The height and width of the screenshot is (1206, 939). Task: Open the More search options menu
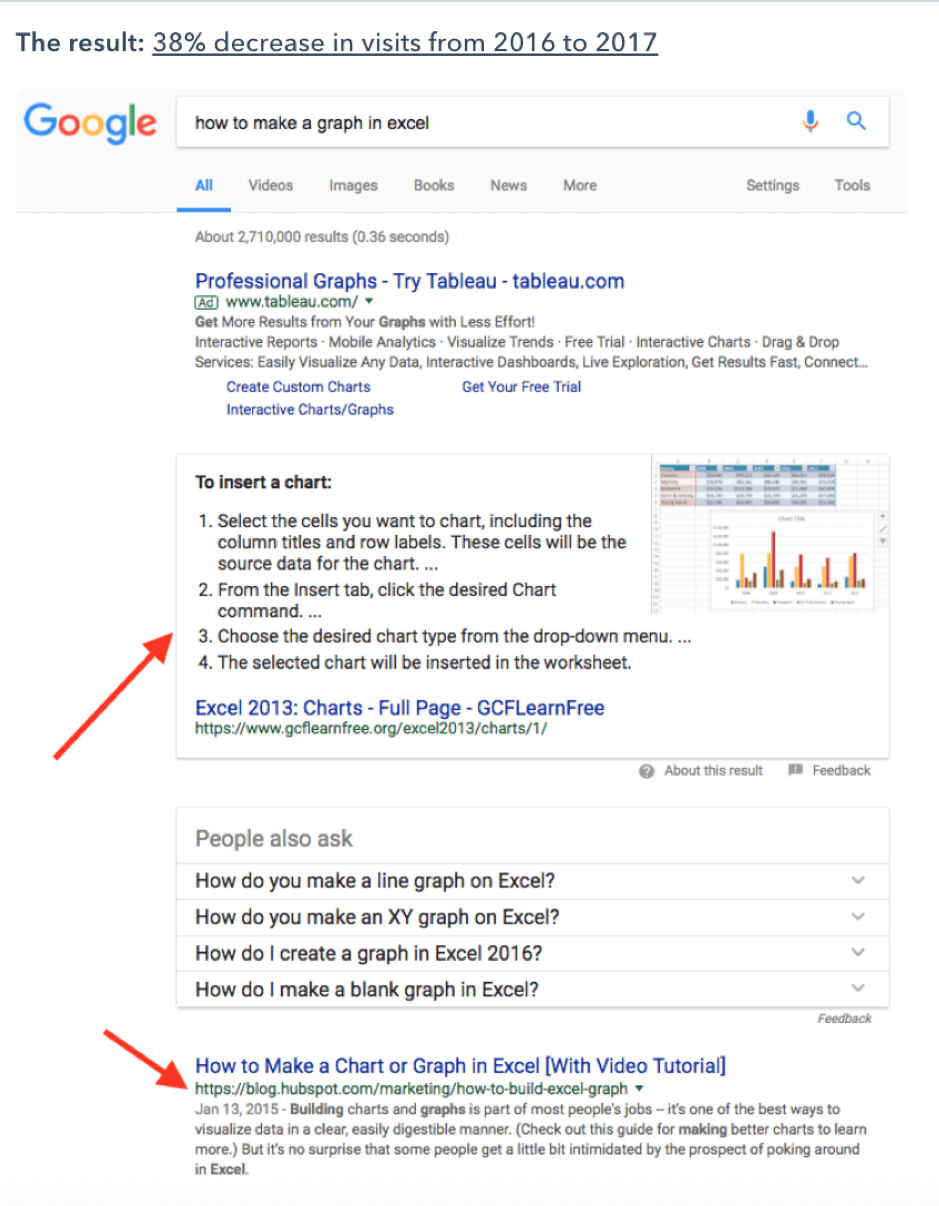[x=580, y=186]
